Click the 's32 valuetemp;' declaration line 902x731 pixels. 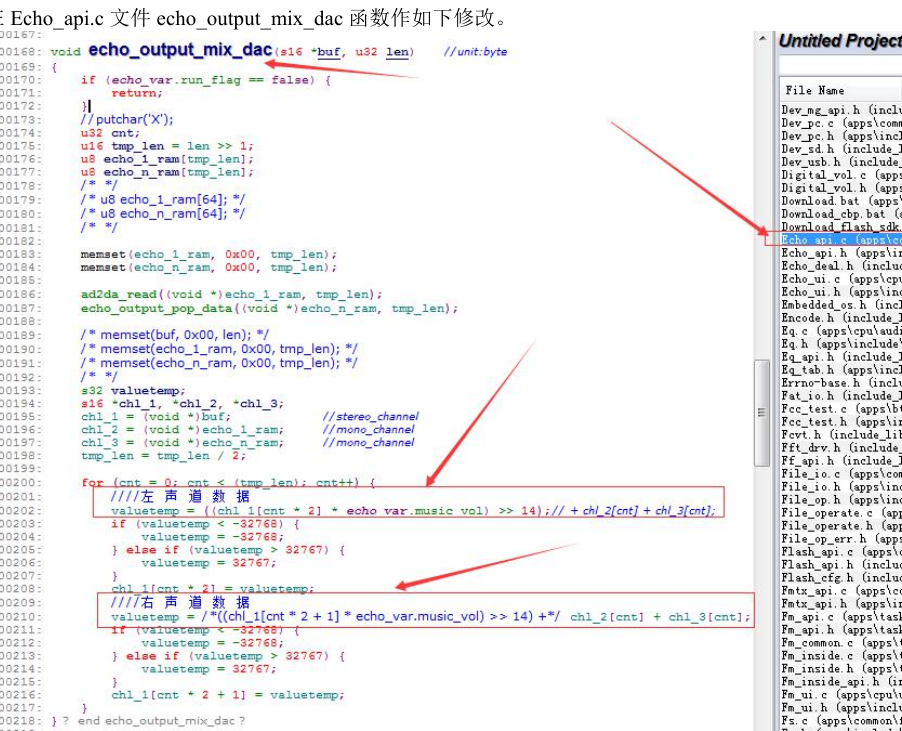[x=133, y=391]
